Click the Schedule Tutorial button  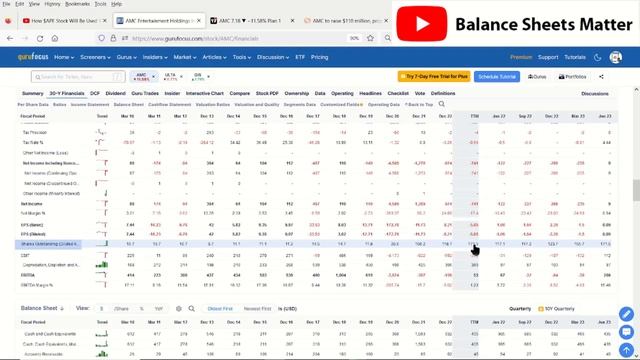497,76
